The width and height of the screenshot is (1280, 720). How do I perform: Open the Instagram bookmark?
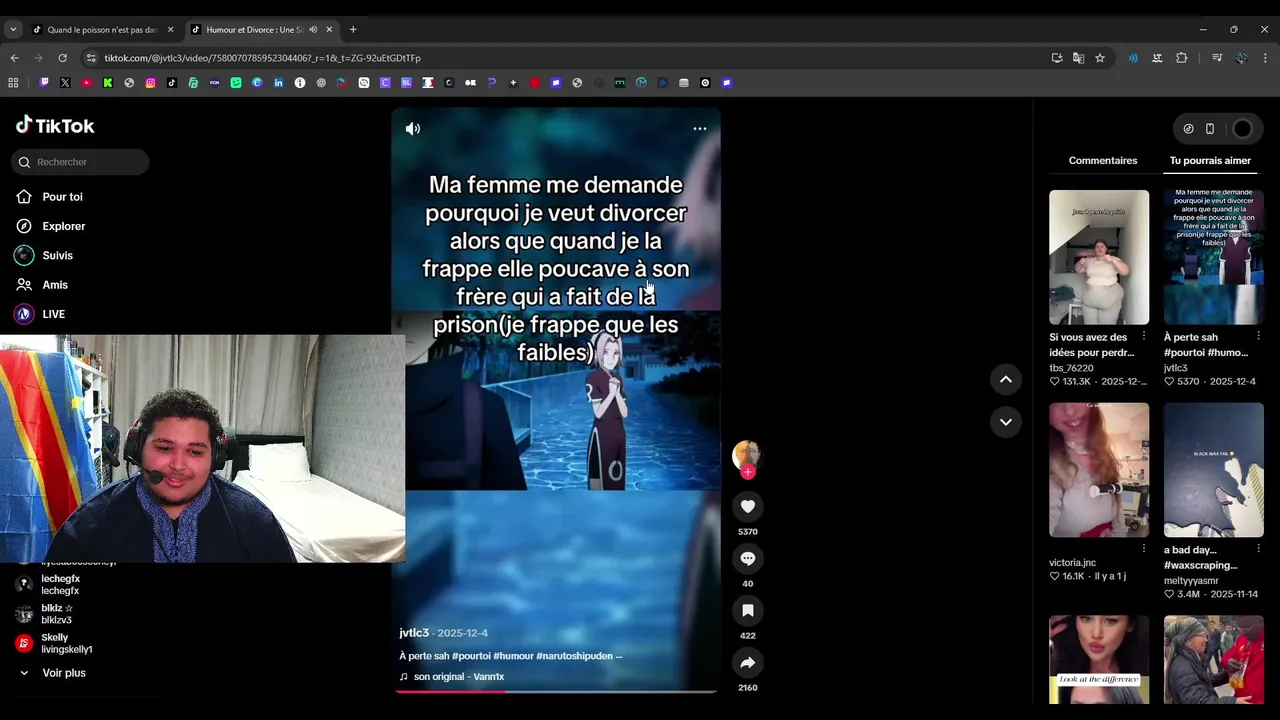click(151, 83)
